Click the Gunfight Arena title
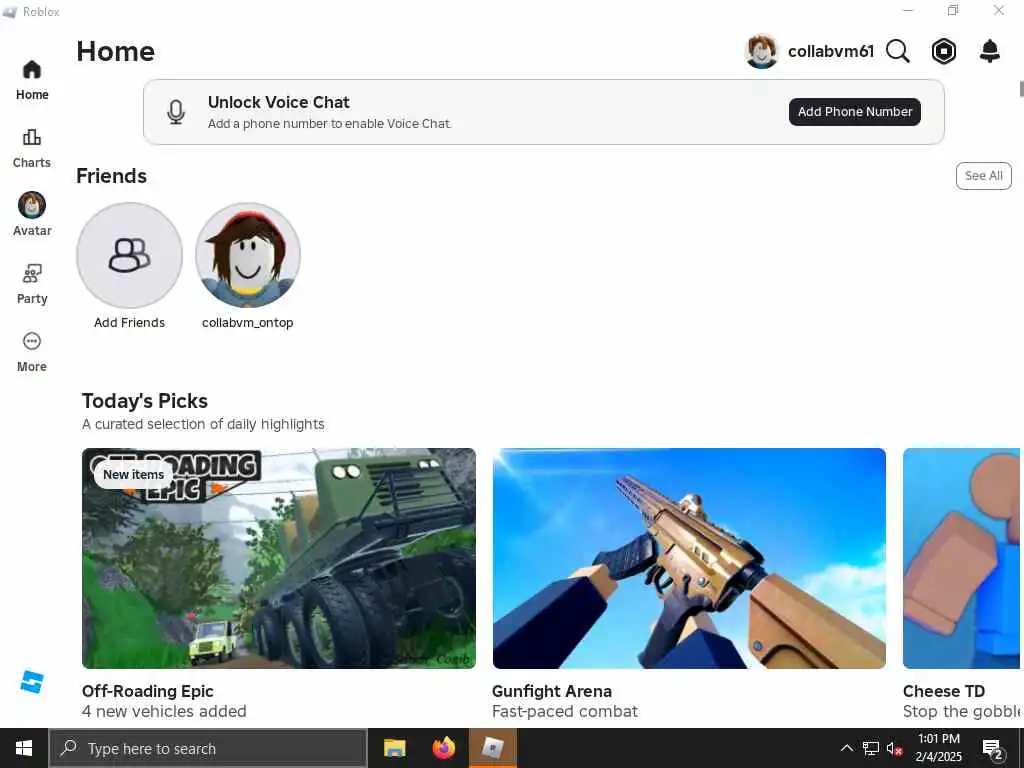 point(552,691)
